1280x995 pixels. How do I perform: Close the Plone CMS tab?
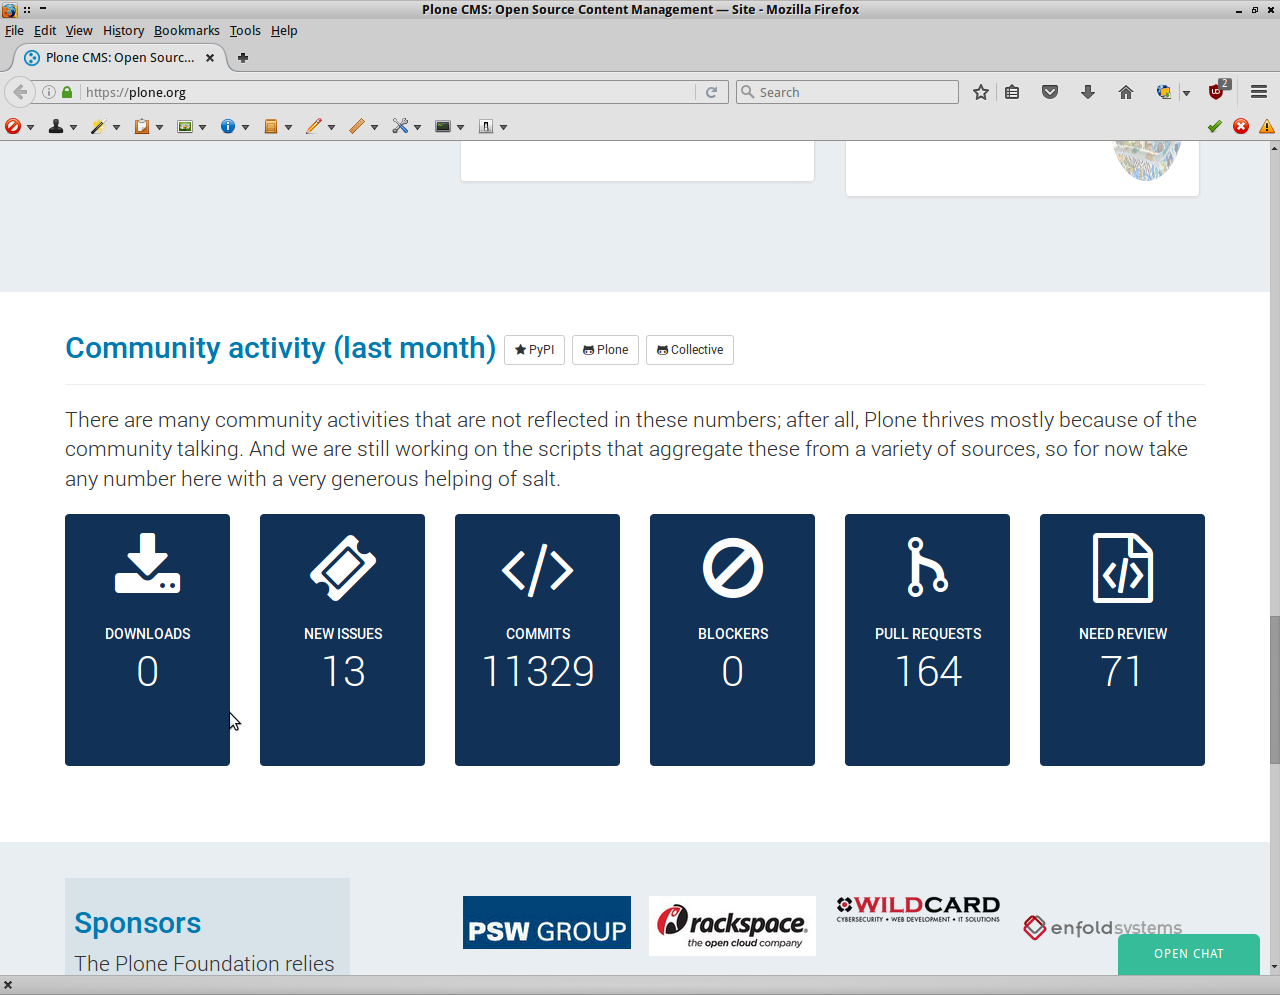click(x=210, y=58)
